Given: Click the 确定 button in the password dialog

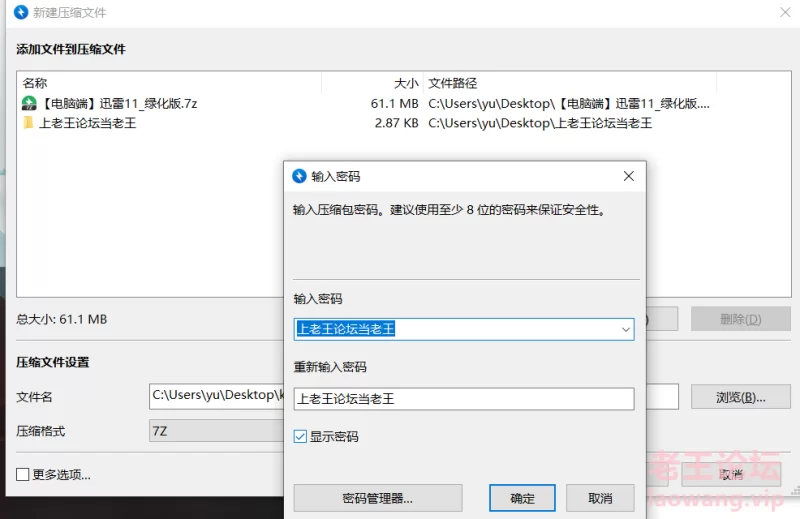Looking at the screenshot, I should click(x=522, y=498).
